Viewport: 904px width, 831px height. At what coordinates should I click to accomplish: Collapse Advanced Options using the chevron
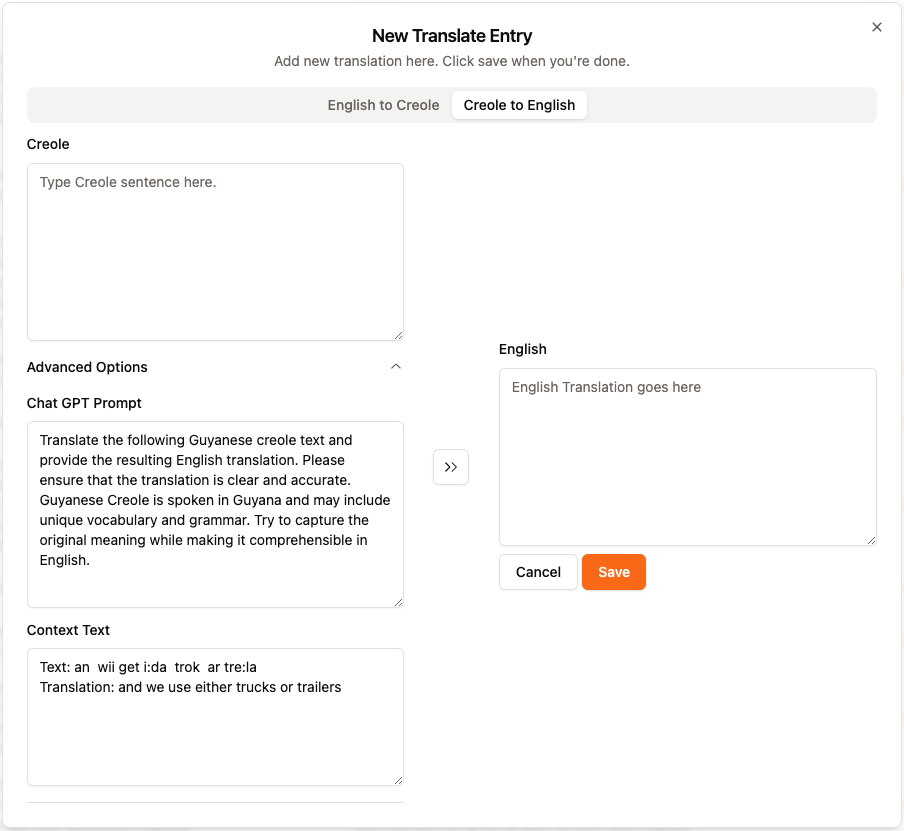[x=396, y=367]
